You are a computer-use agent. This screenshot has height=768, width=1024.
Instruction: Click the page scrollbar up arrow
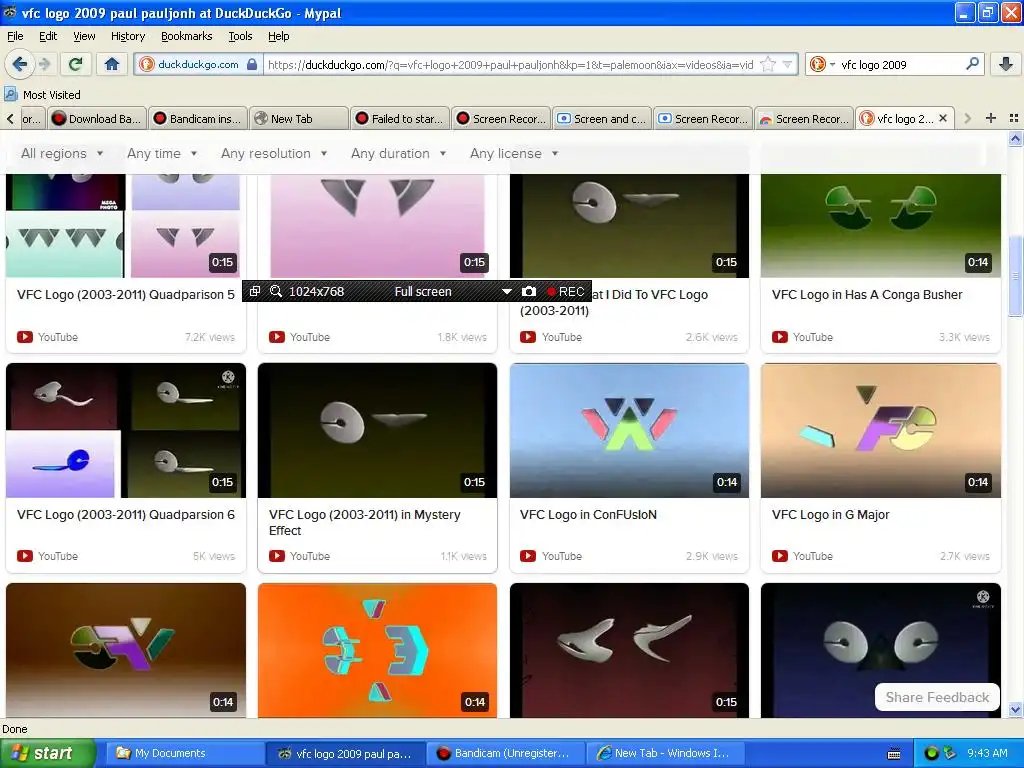click(x=1015, y=138)
